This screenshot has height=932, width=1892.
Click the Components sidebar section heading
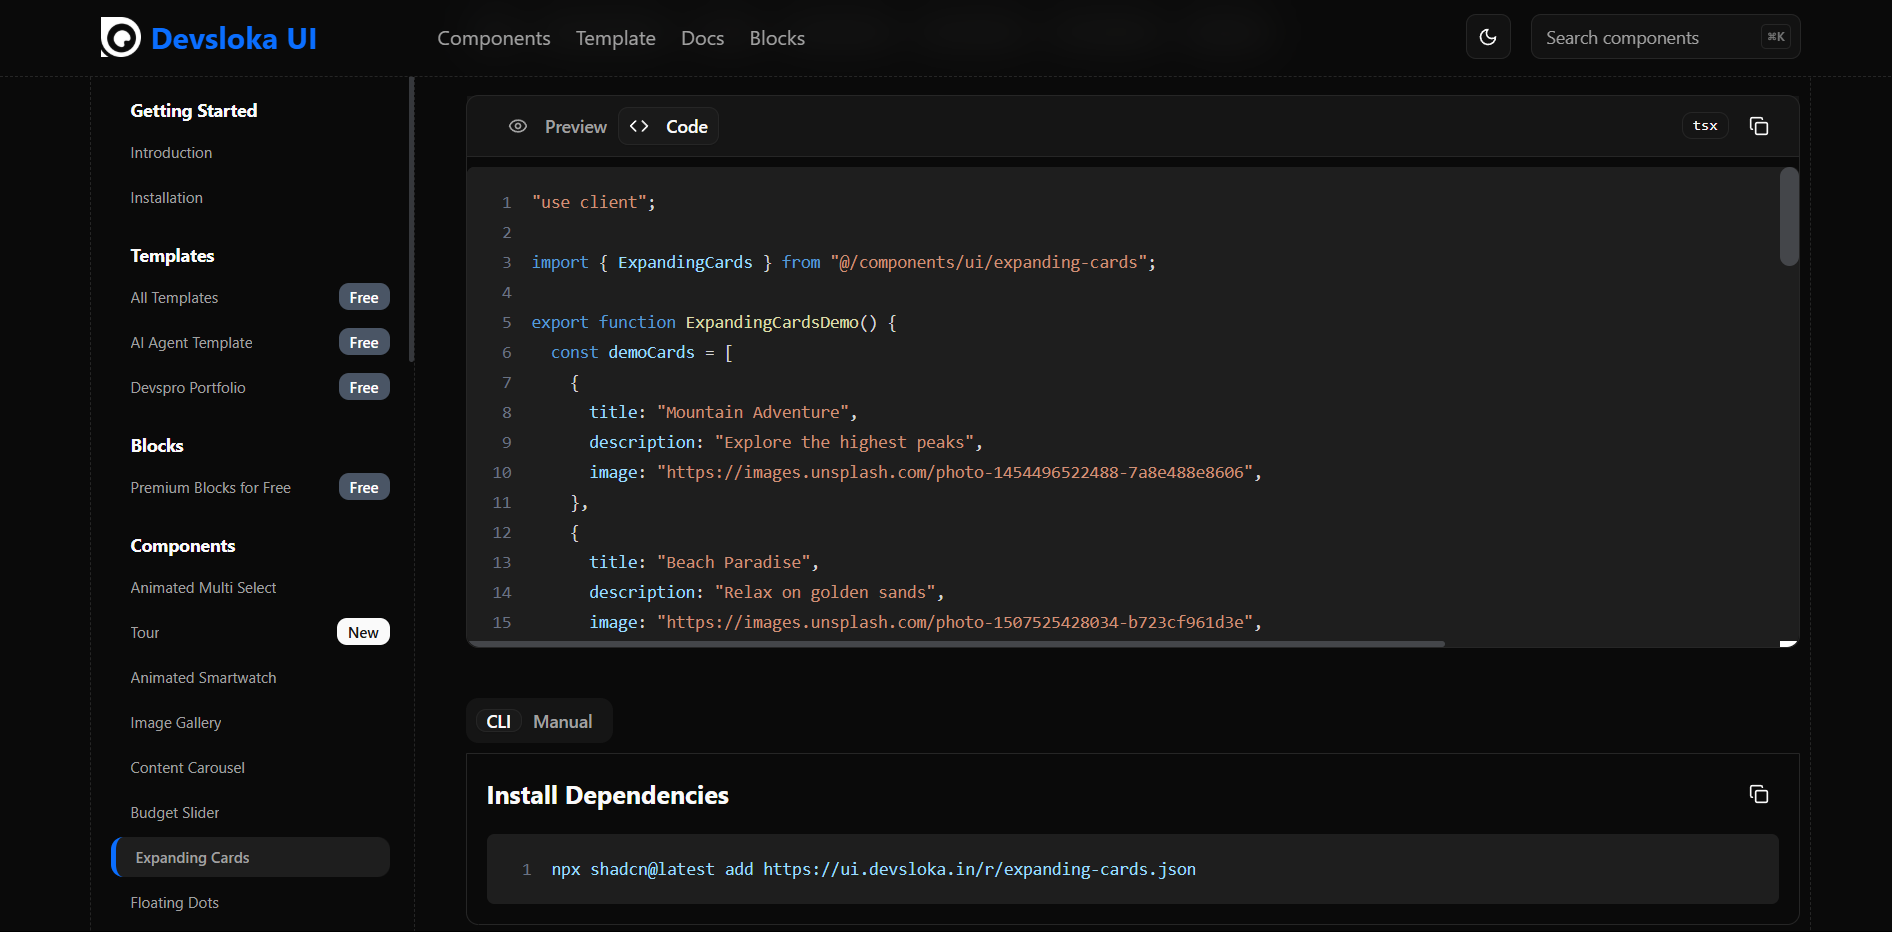tap(183, 546)
